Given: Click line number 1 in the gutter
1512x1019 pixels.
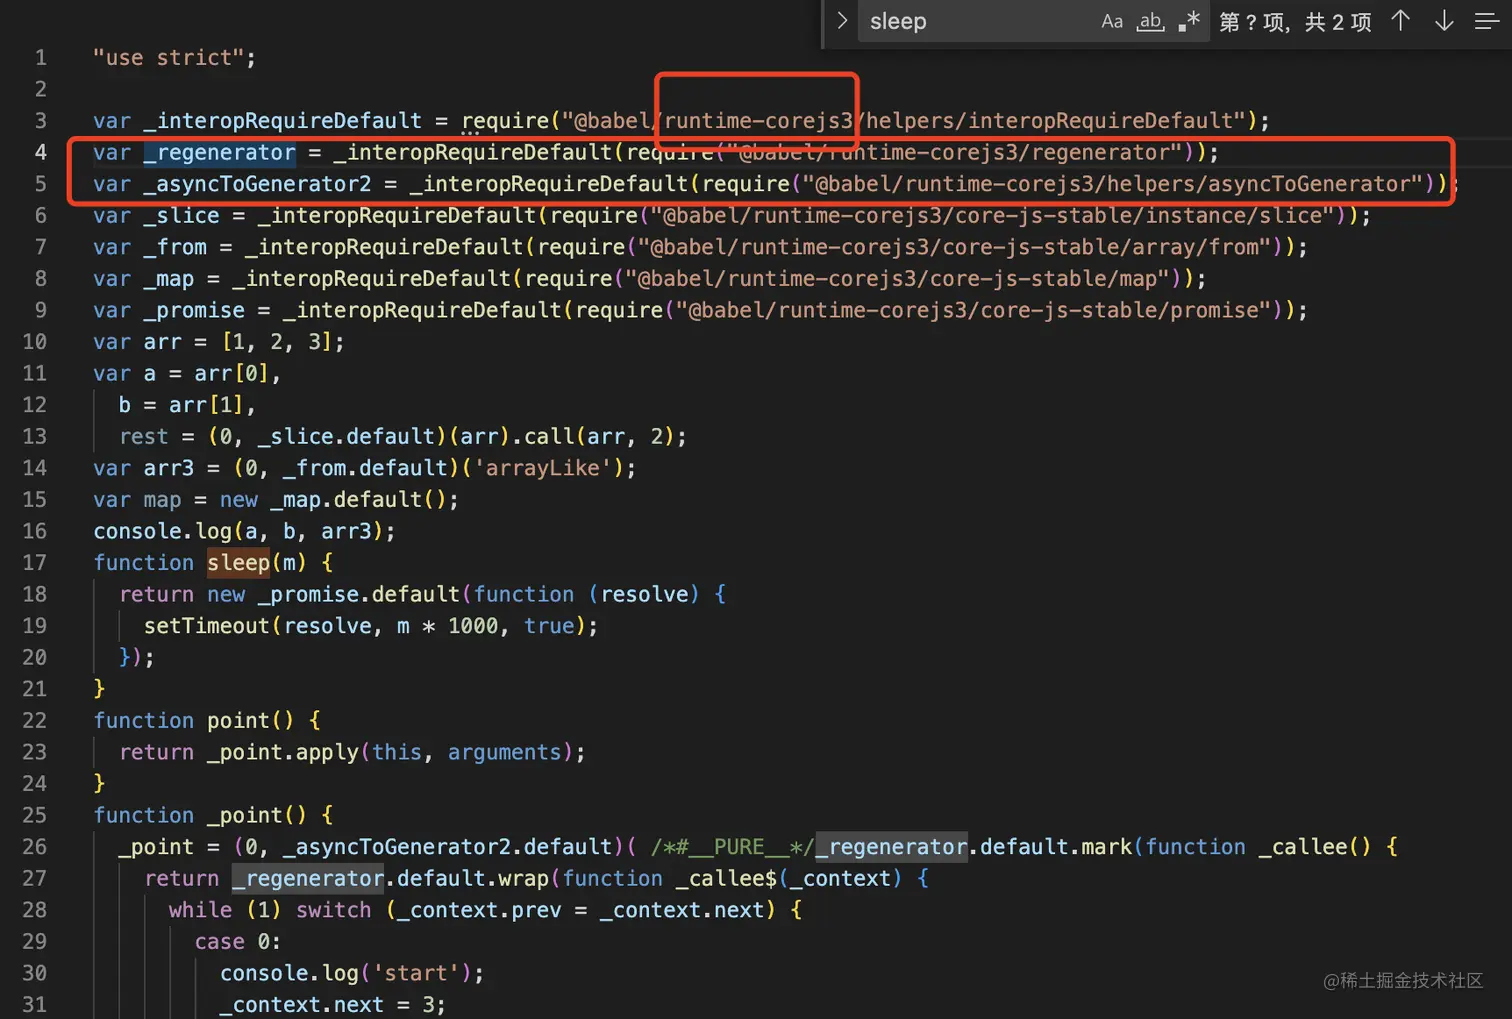Looking at the screenshot, I should 41,58.
